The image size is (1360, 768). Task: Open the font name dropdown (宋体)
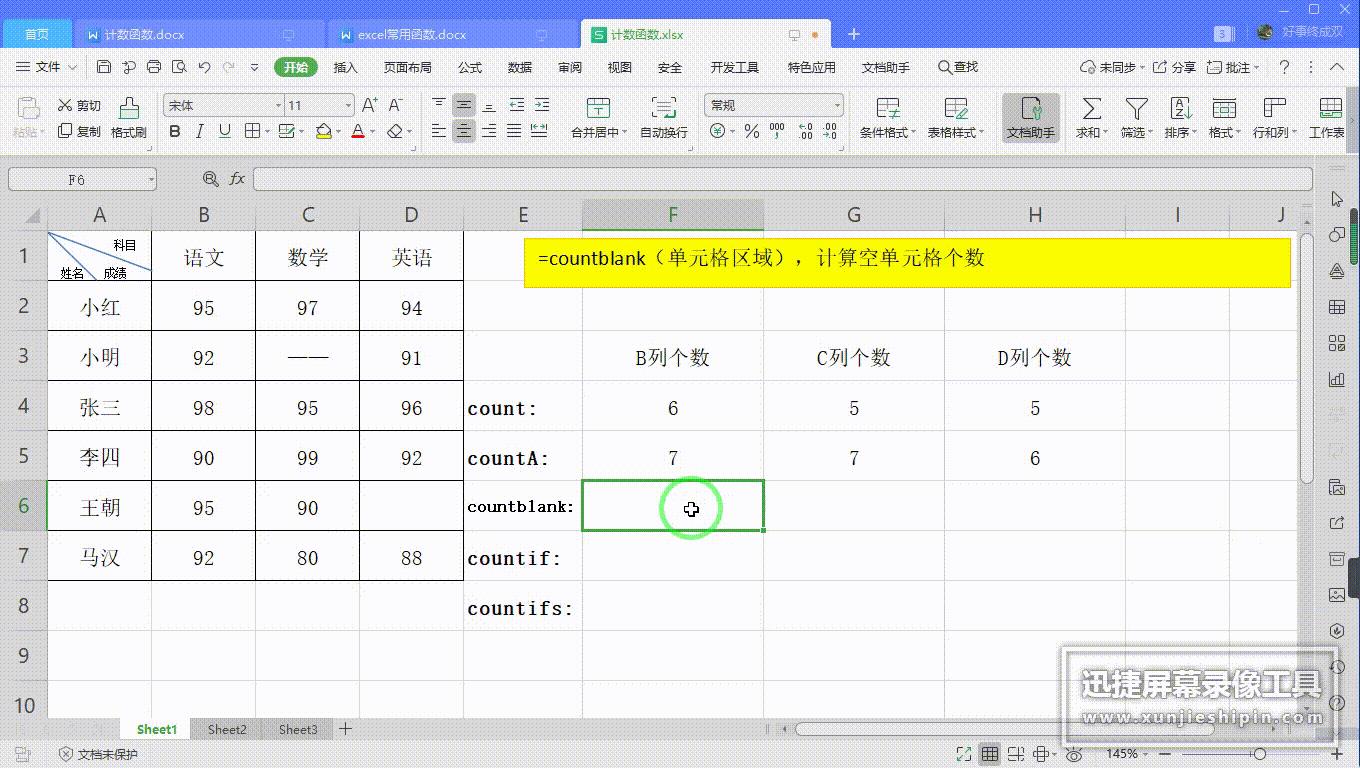tap(279, 105)
